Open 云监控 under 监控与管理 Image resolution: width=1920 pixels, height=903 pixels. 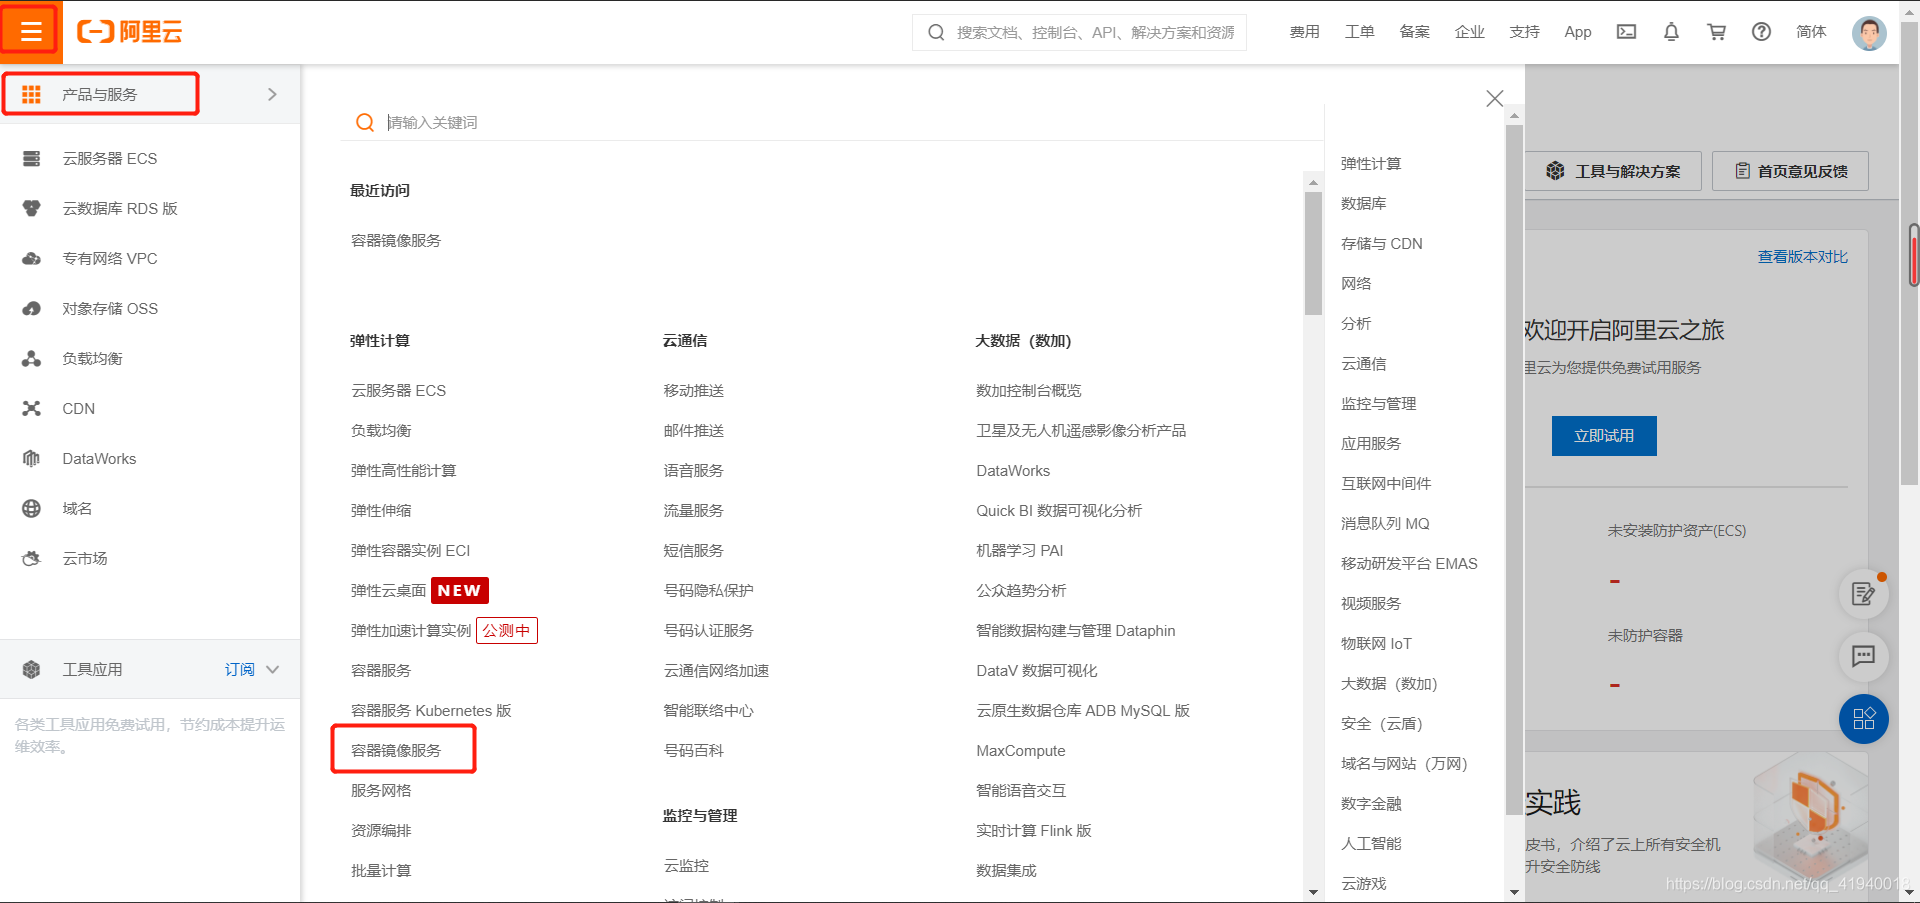click(x=686, y=865)
